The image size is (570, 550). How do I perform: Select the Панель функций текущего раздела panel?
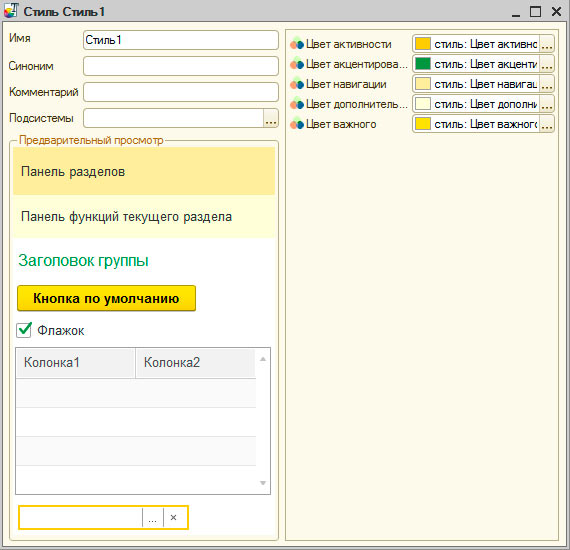(144, 217)
